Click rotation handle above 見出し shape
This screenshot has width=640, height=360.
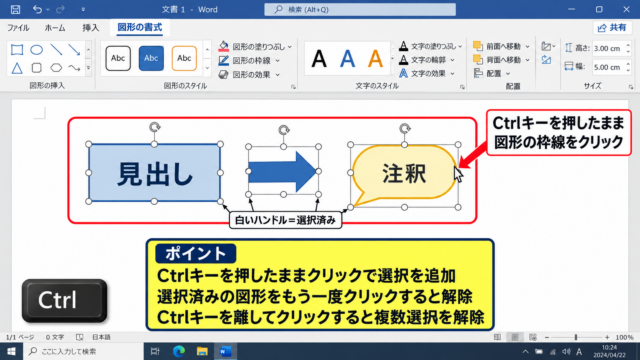[154, 127]
